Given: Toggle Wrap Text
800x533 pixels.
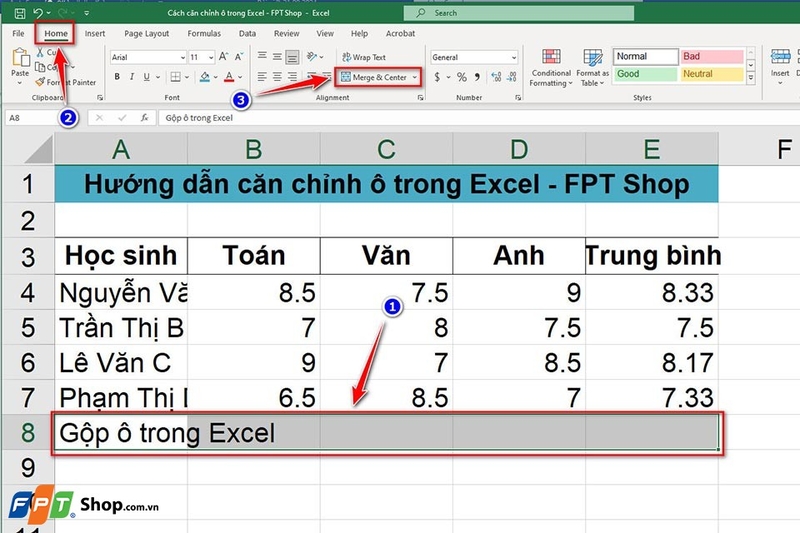Looking at the screenshot, I should pyautogui.click(x=364, y=57).
